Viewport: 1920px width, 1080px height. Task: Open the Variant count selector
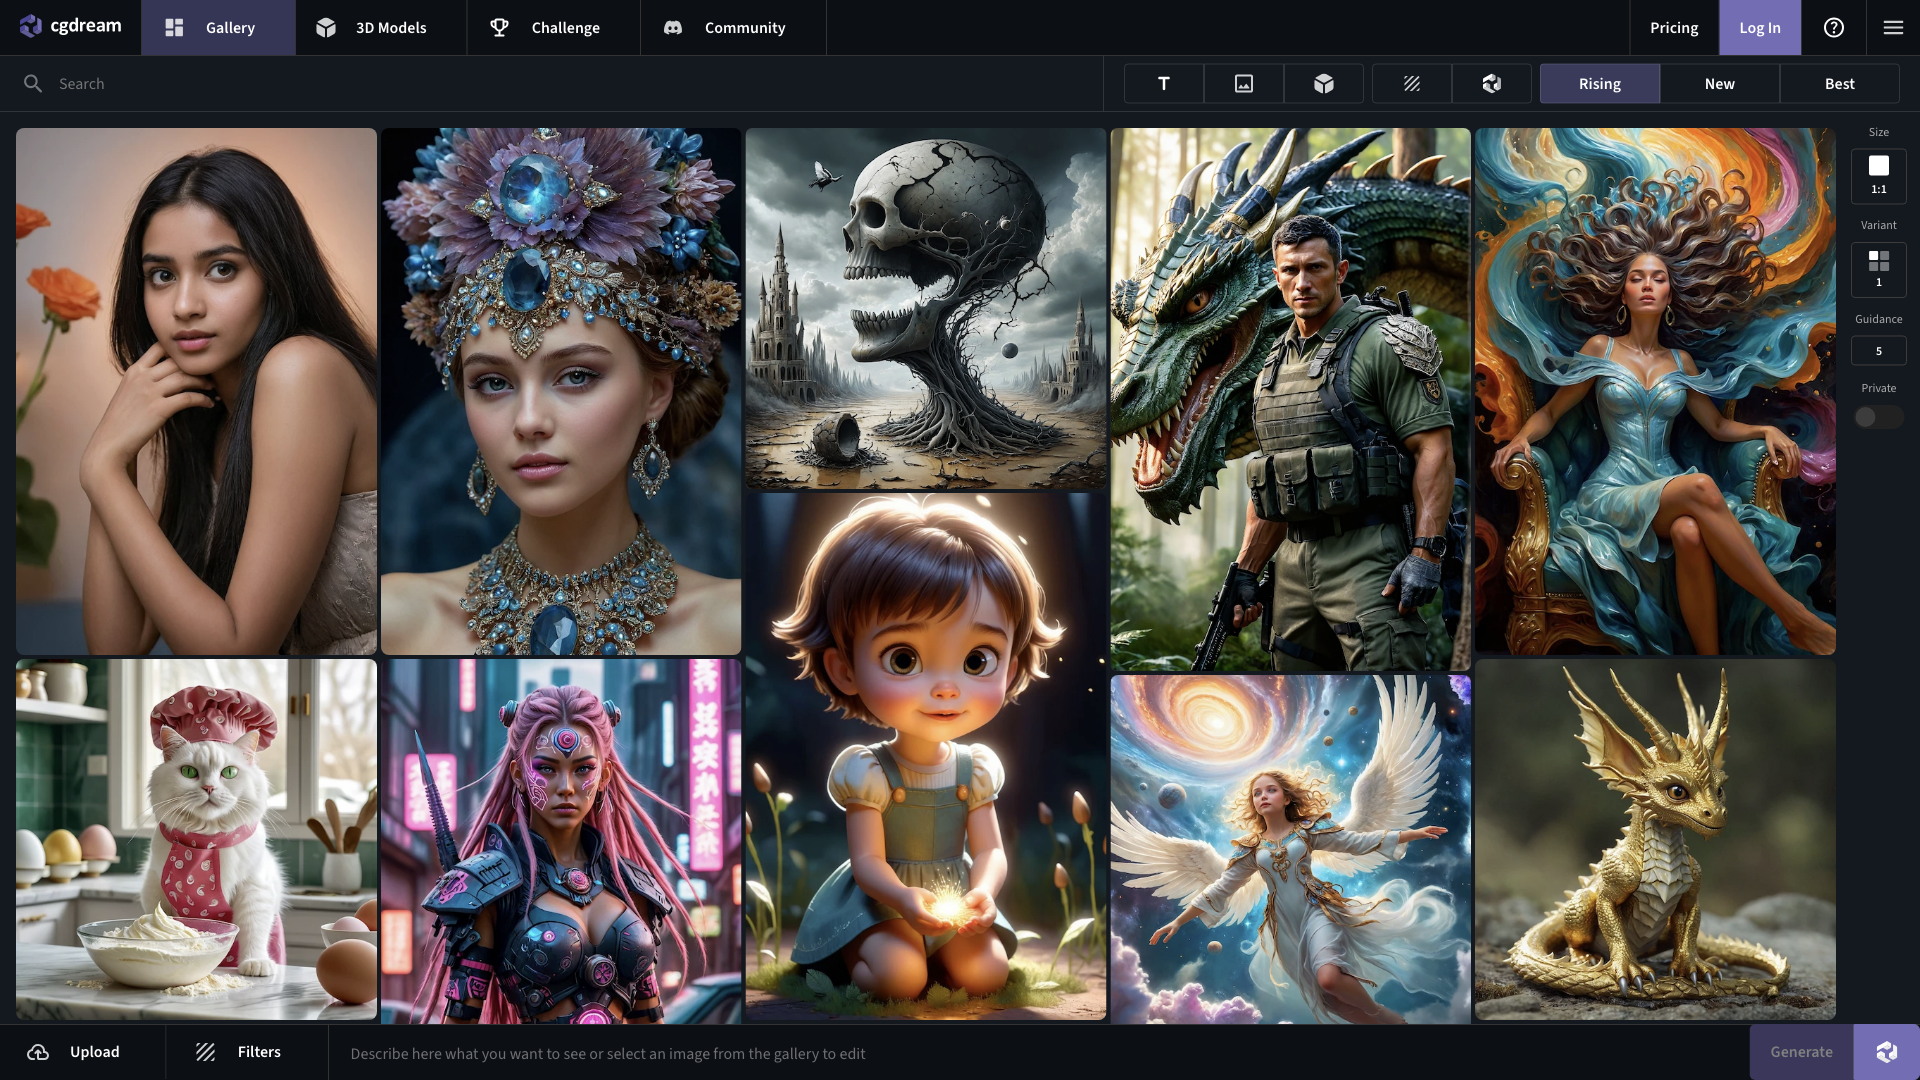click(1879, 269)
